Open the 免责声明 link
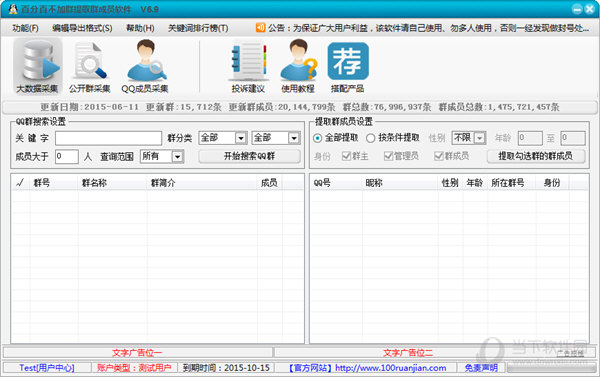600x377 pixels. (481, 368)
